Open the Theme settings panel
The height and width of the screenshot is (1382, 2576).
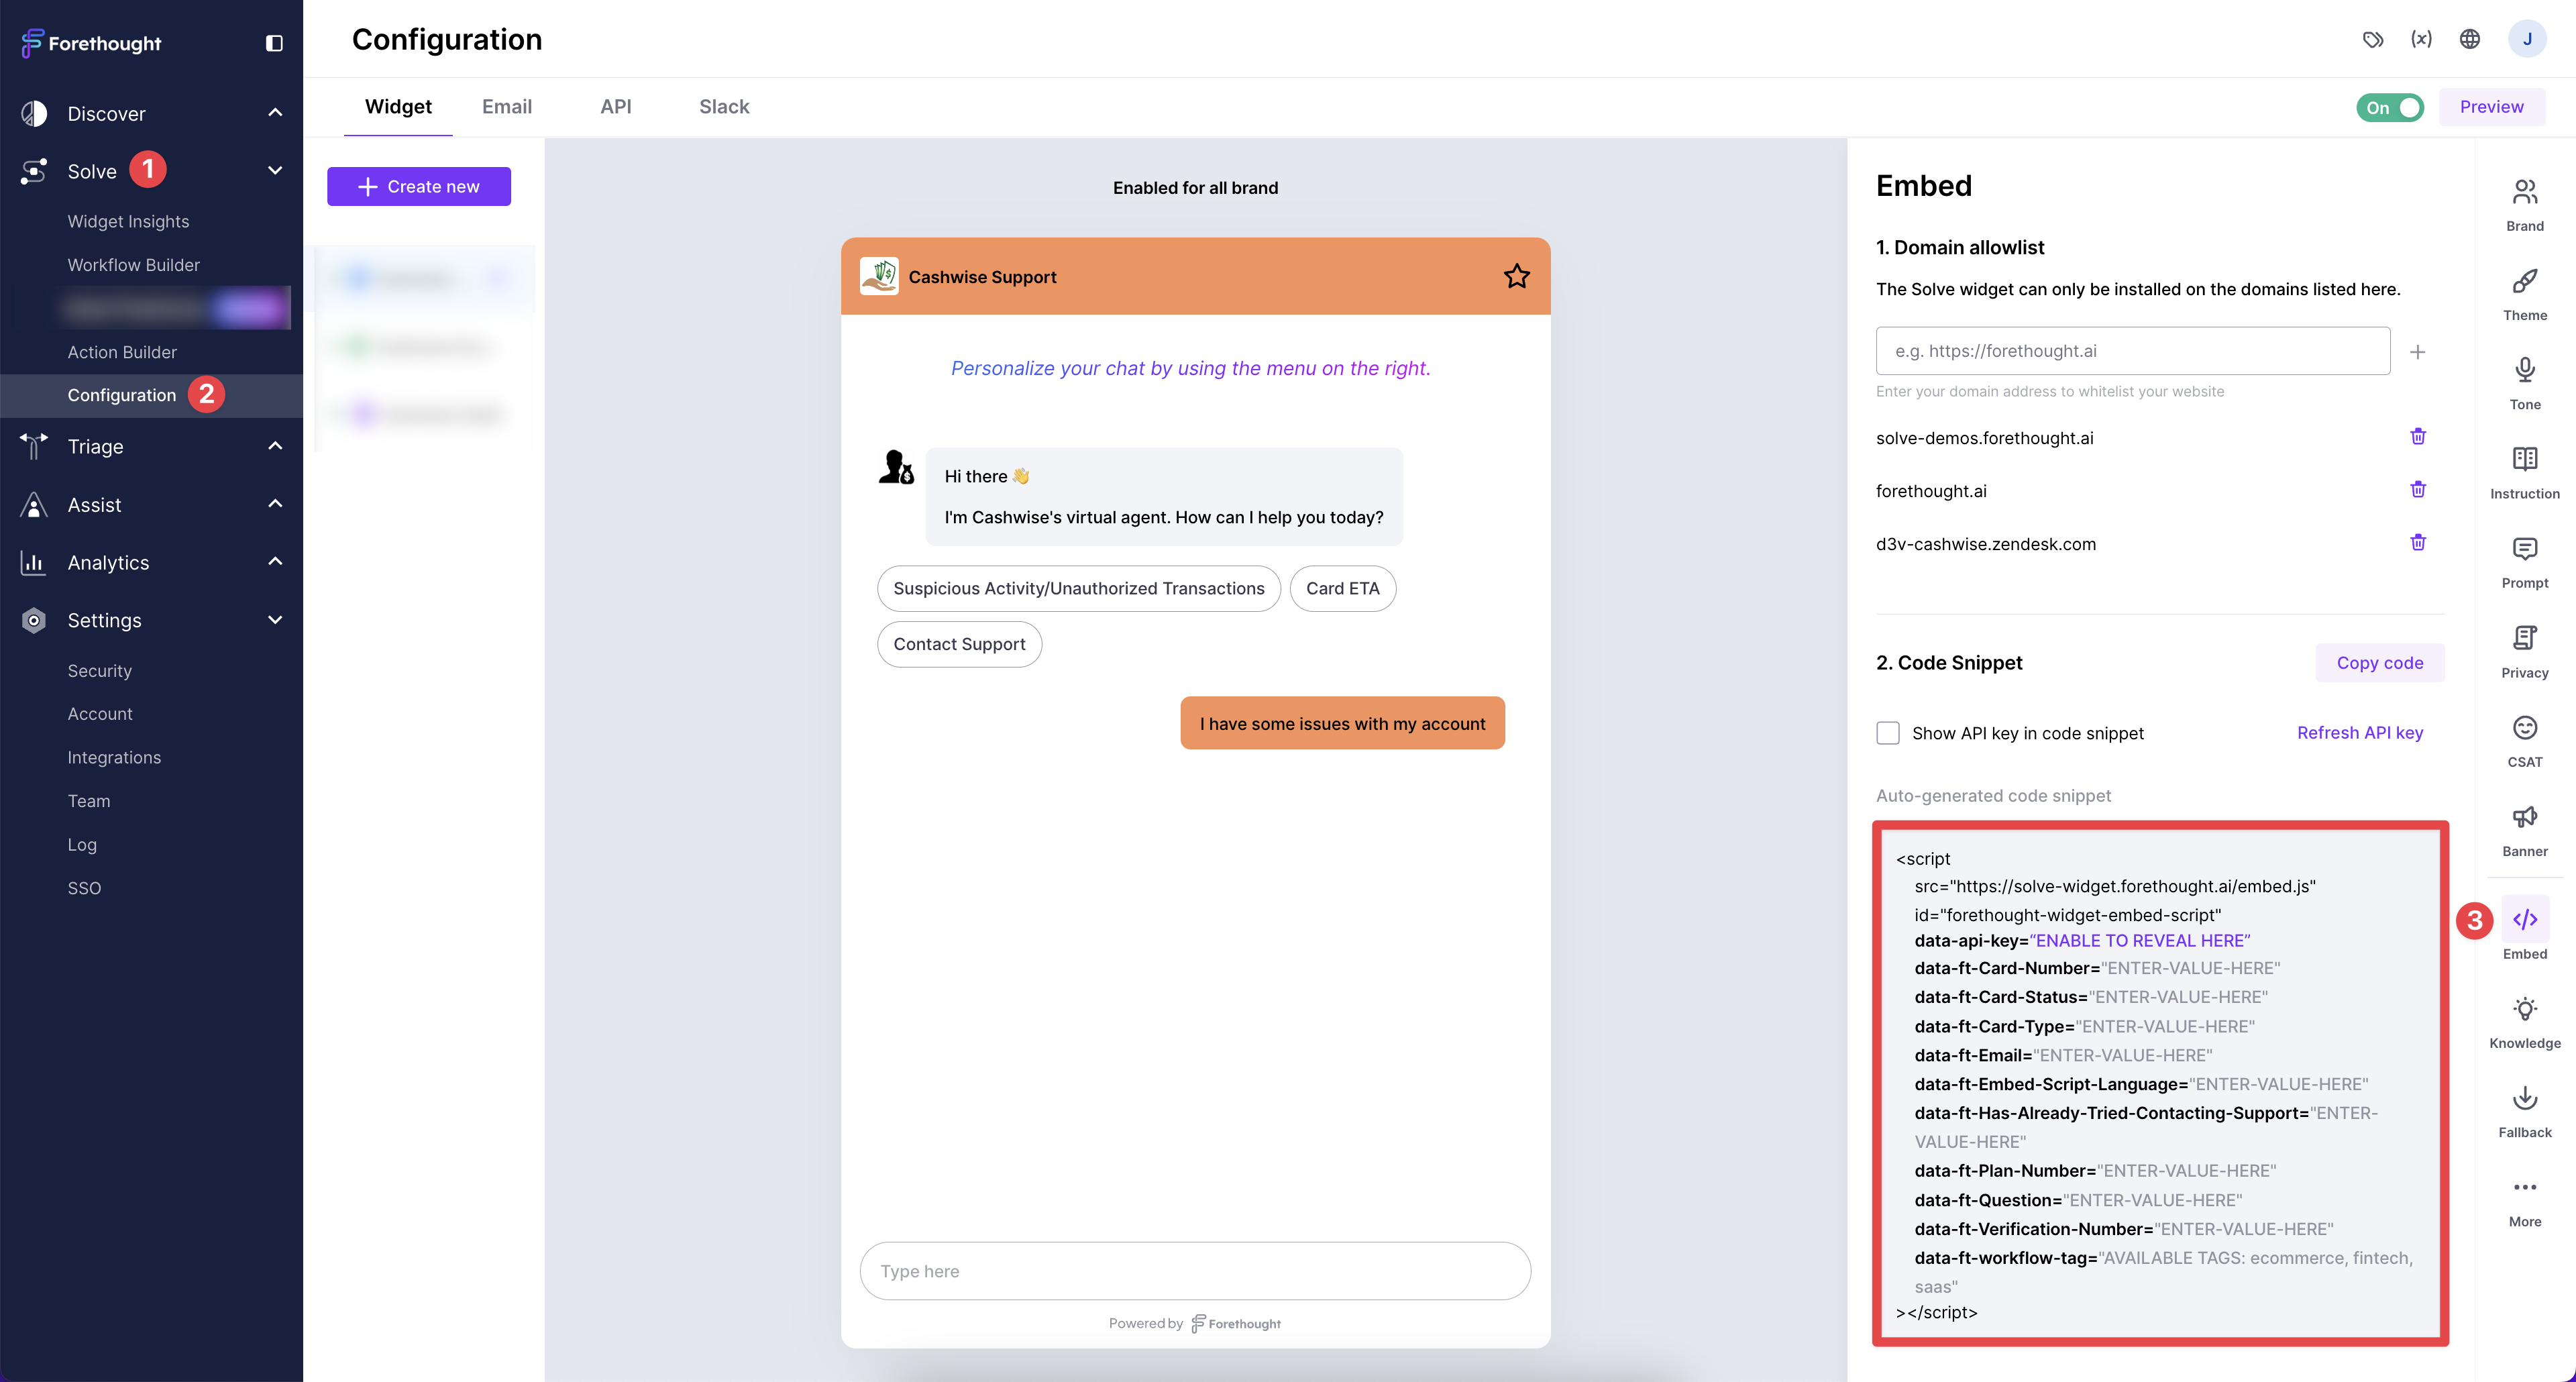point(2525,294)
